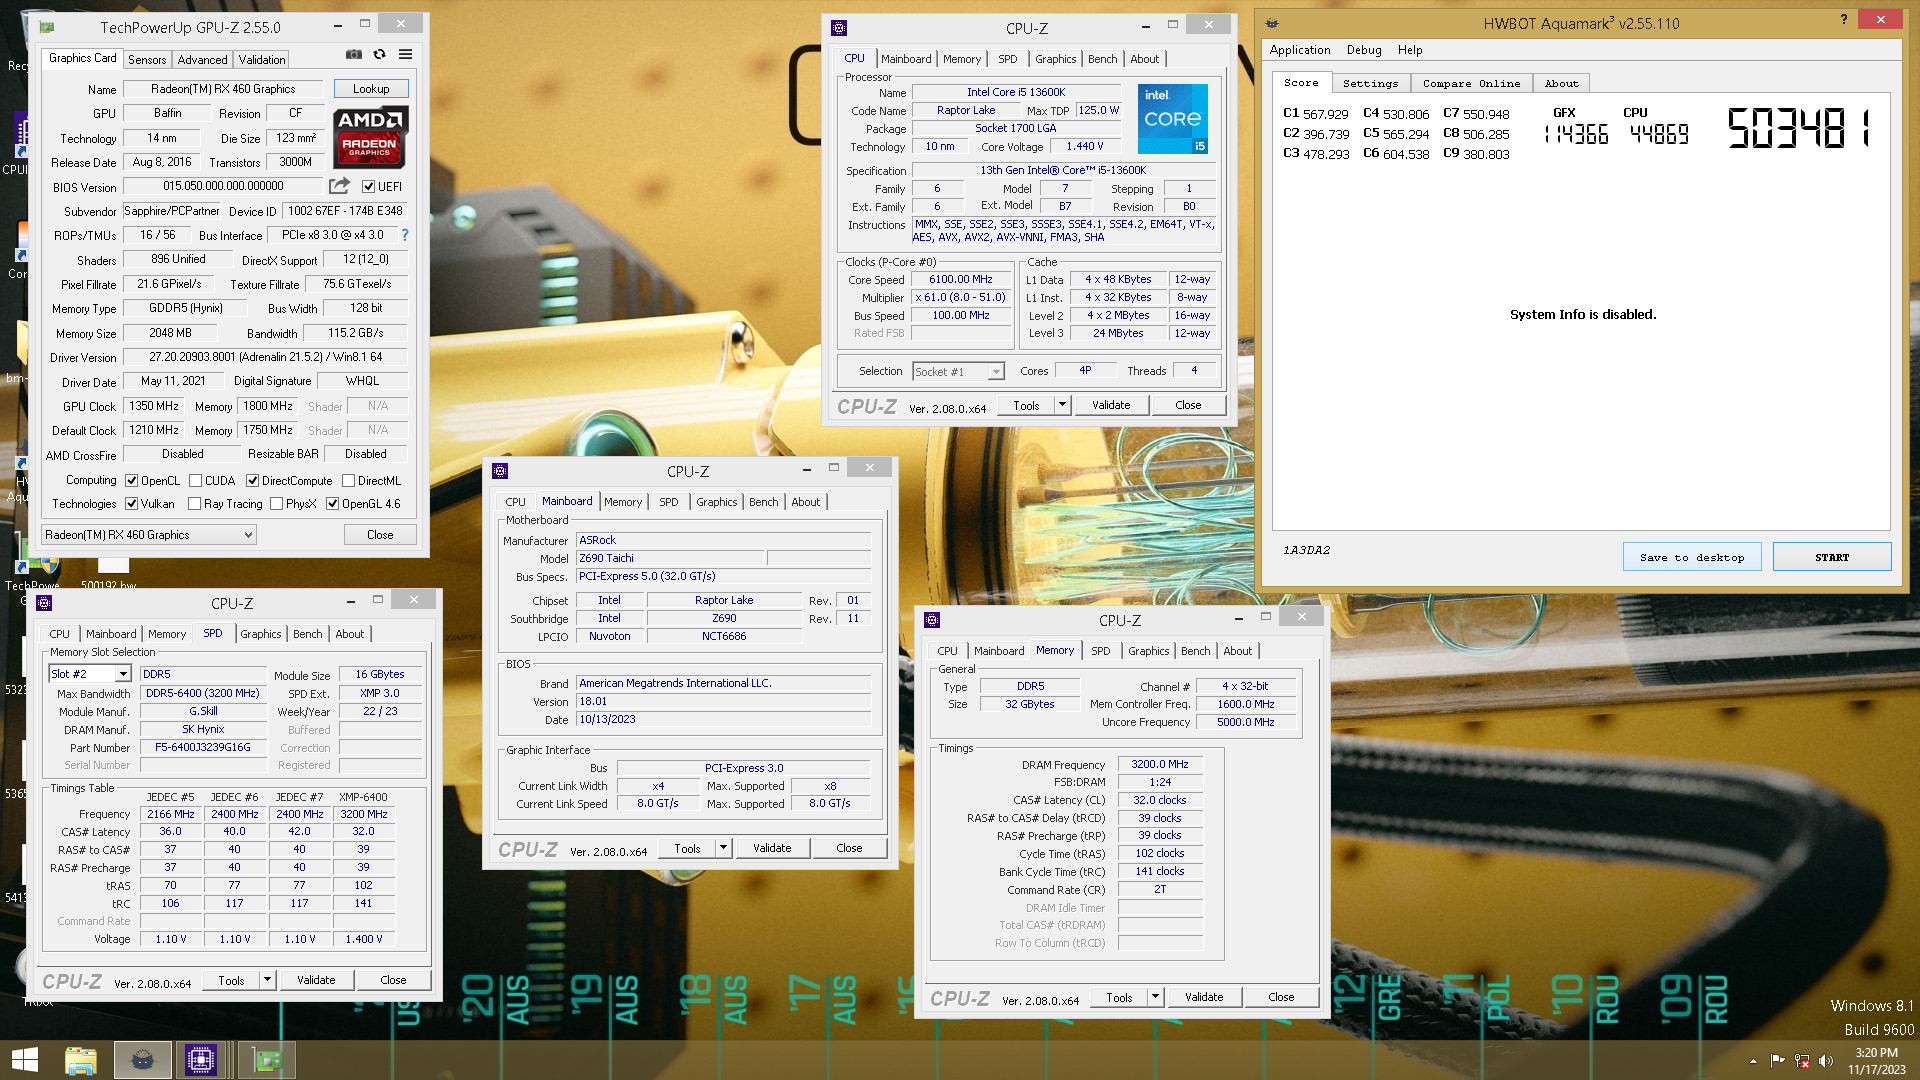The width and height of the screenshot is (1920, 1080).
Task: Click the CPU-Z Mainboard window title bar icon
Action: pyautogui.click(x=501, y=471)
